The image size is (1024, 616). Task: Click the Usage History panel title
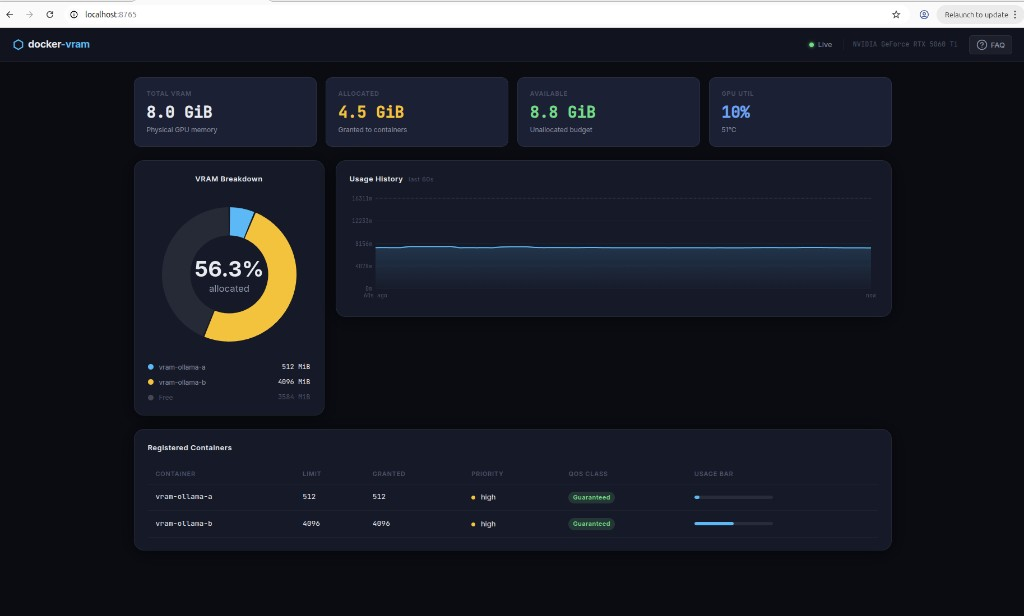click(x=376, y=178)
